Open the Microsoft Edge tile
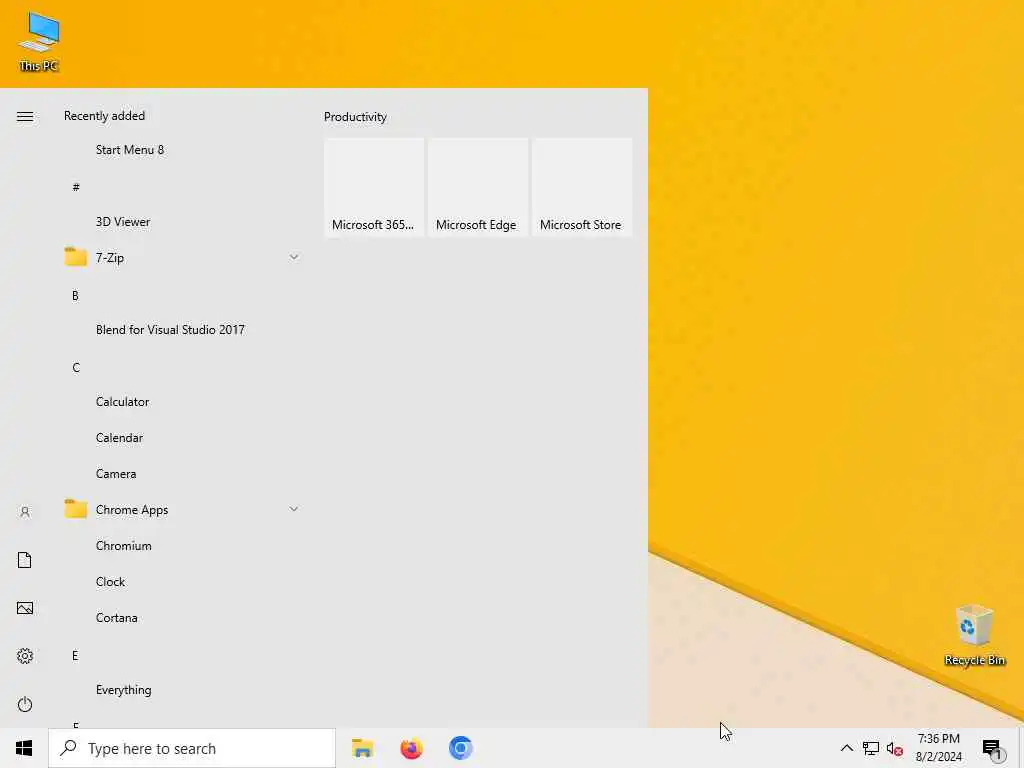This screenshot has height=768, width=1024. pyautogui.click(x=478, y=187)
